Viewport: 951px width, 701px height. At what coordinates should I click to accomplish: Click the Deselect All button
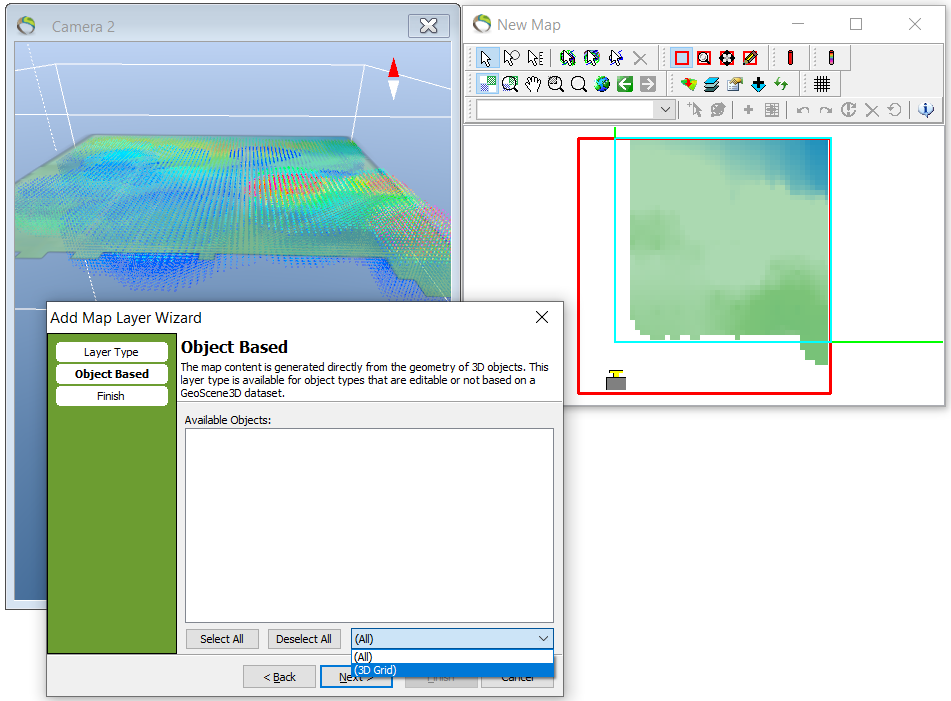pyautogui.click(x=304, y=638)
